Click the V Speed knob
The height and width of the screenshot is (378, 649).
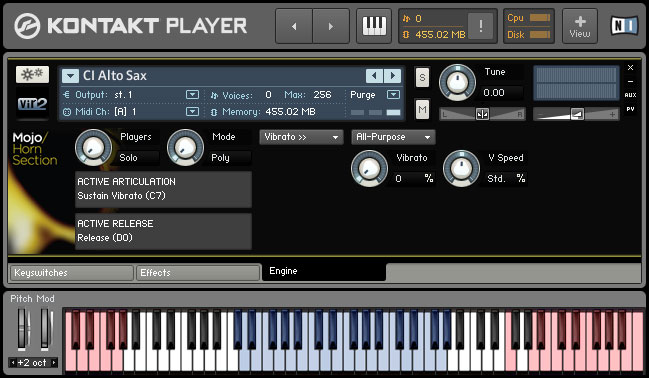(x=462, y=169)
